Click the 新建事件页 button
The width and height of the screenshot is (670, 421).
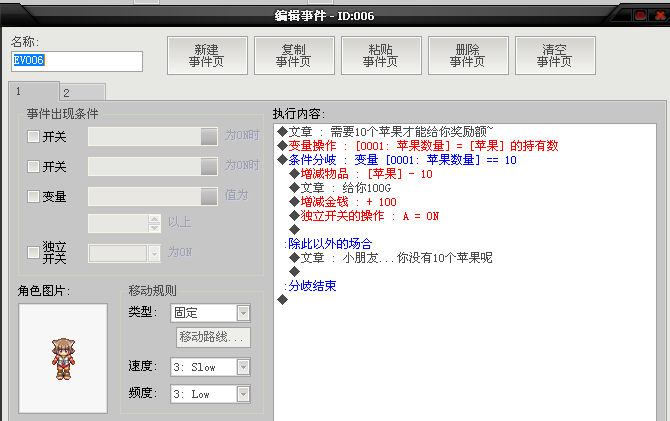(207, 56)
